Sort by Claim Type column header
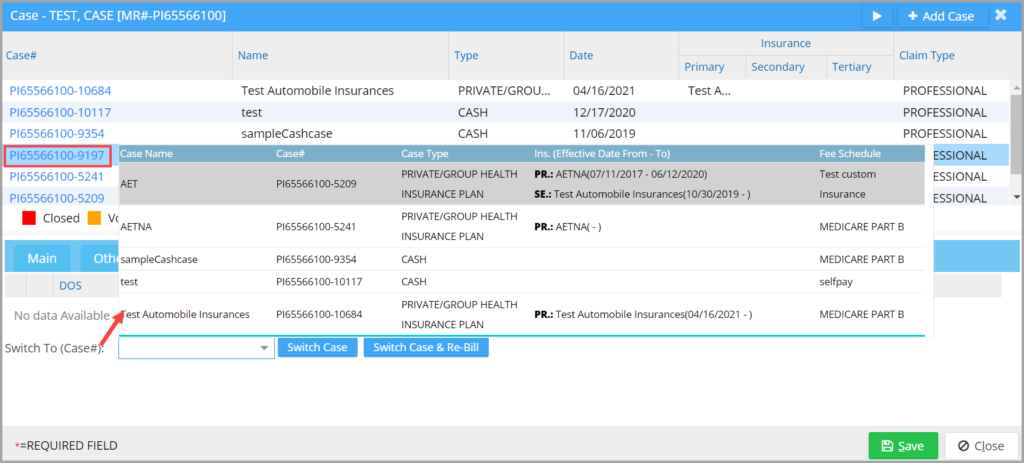This screenshot has width=1024, height=463. pyautogui.click(x=927, y=56)
